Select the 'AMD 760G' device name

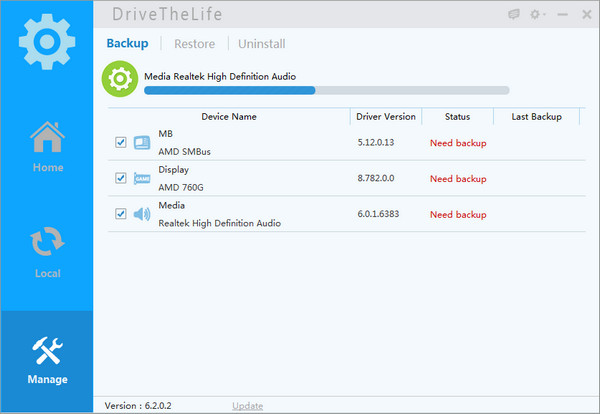point(181,187)
